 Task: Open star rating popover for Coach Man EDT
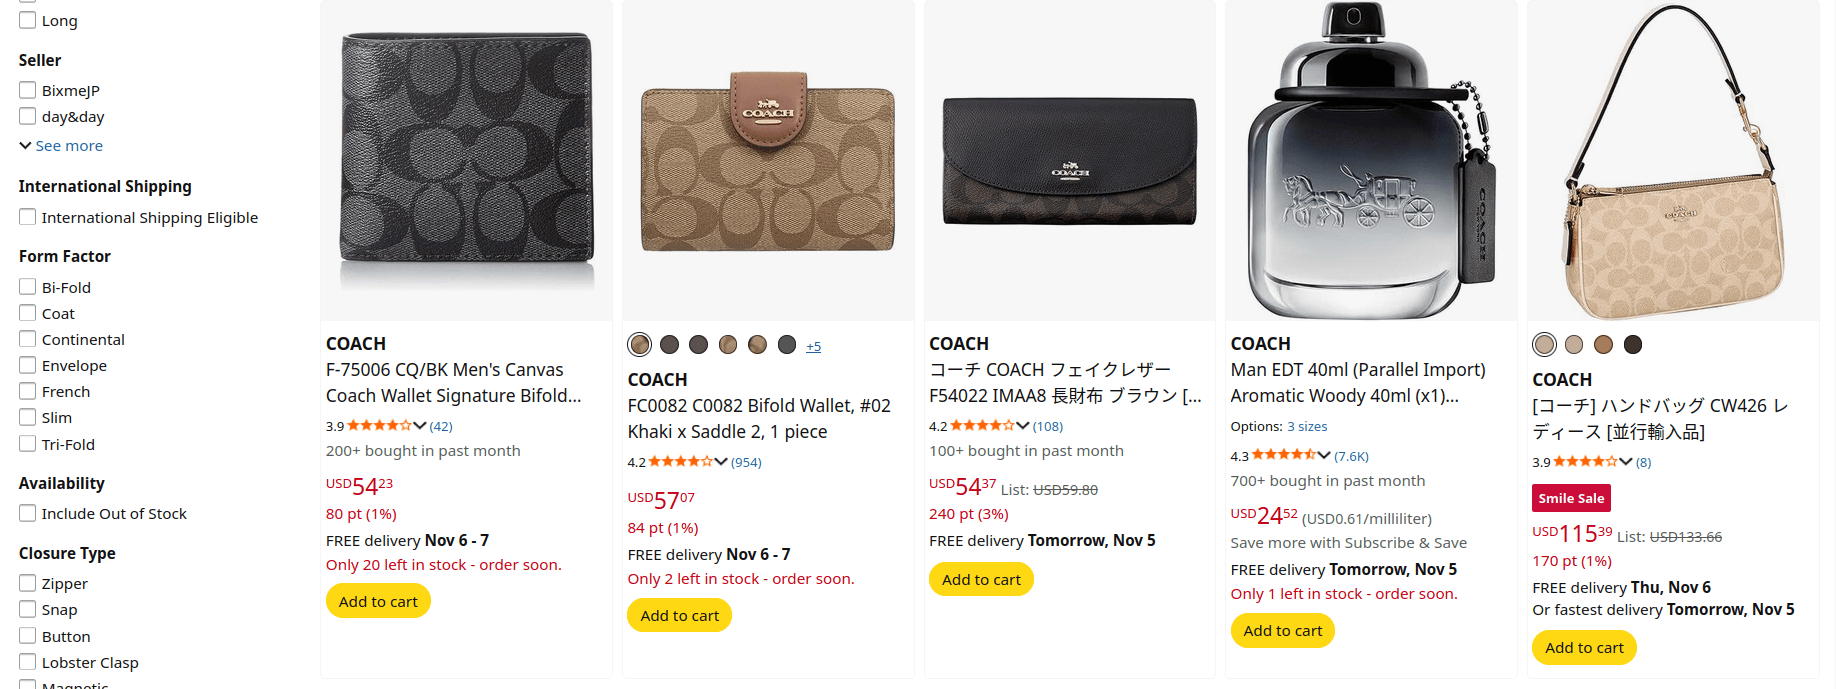pos(1290,456)
